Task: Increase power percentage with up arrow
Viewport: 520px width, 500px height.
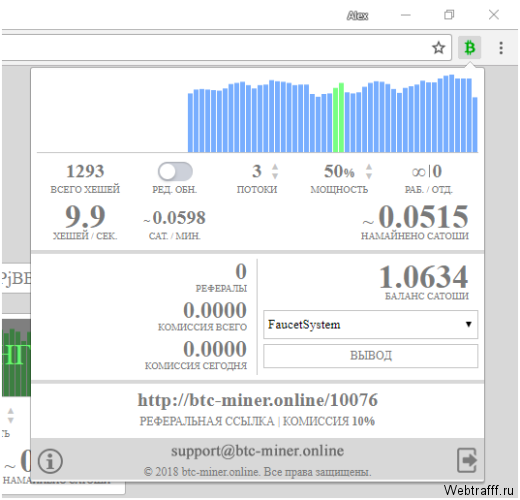Action: (369, 167)
